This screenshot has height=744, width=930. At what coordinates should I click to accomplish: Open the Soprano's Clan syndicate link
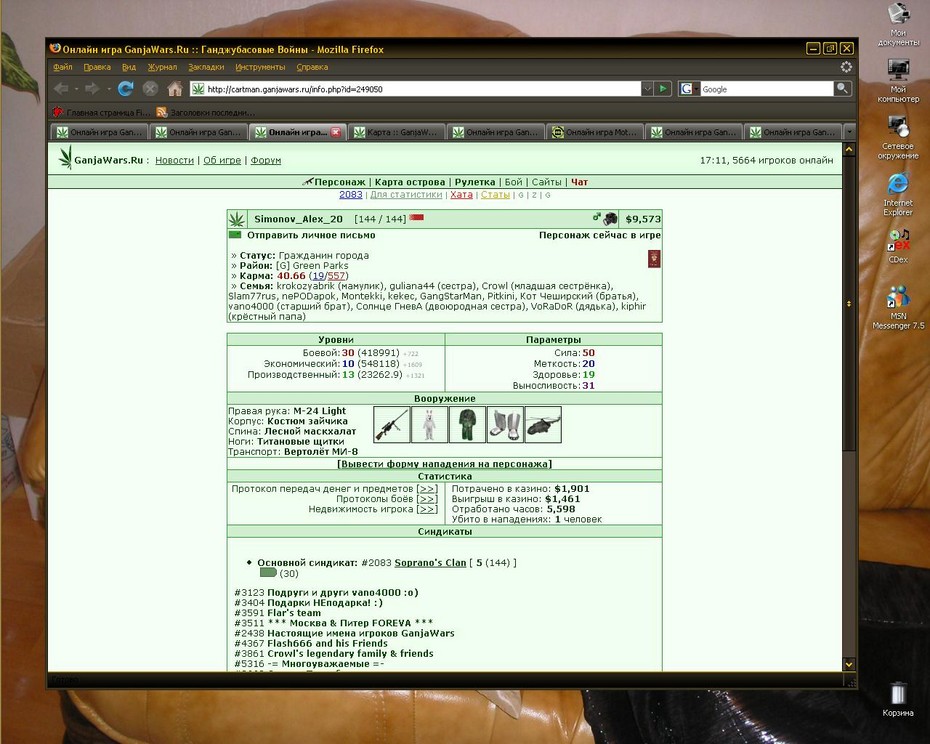coord(430,562)
